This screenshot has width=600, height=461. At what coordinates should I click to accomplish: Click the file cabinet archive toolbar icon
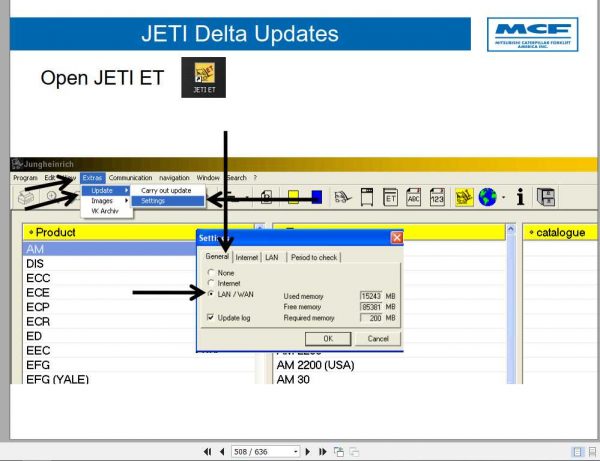click(546, 197)
